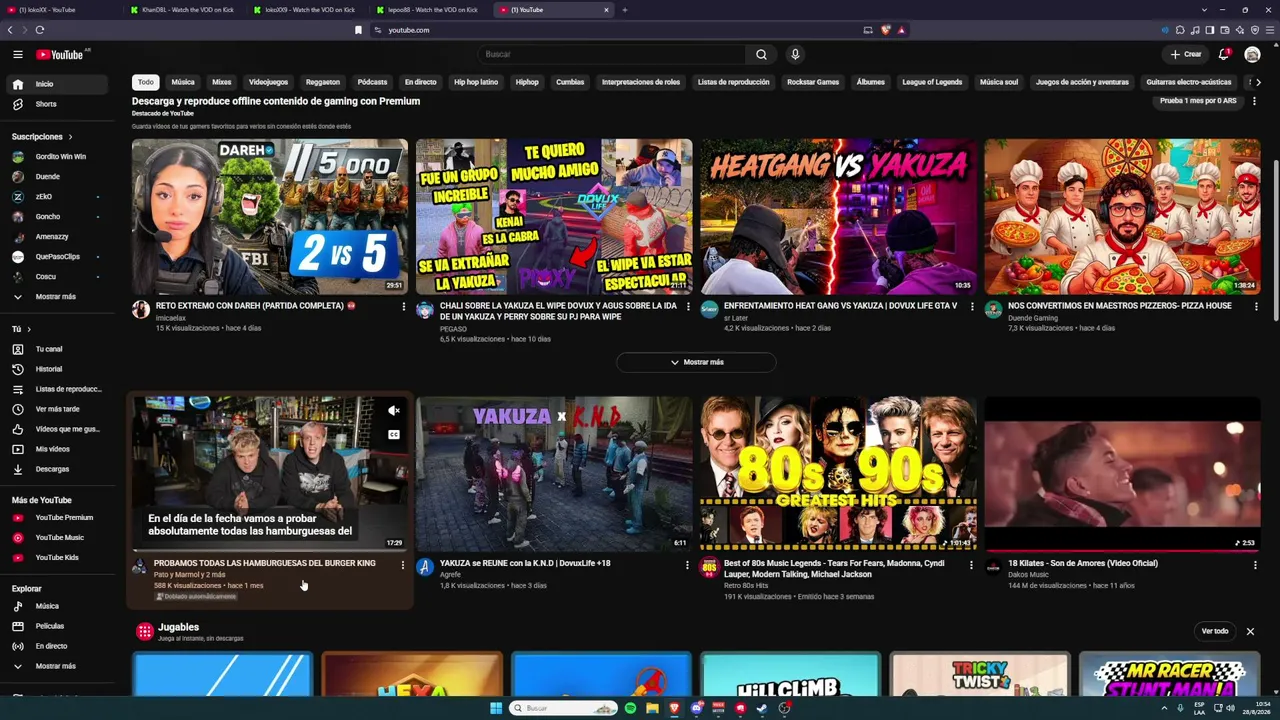Open the YouTube hamburger guide menu
This screenshot has height=720, width=1280.
(18, 54)
